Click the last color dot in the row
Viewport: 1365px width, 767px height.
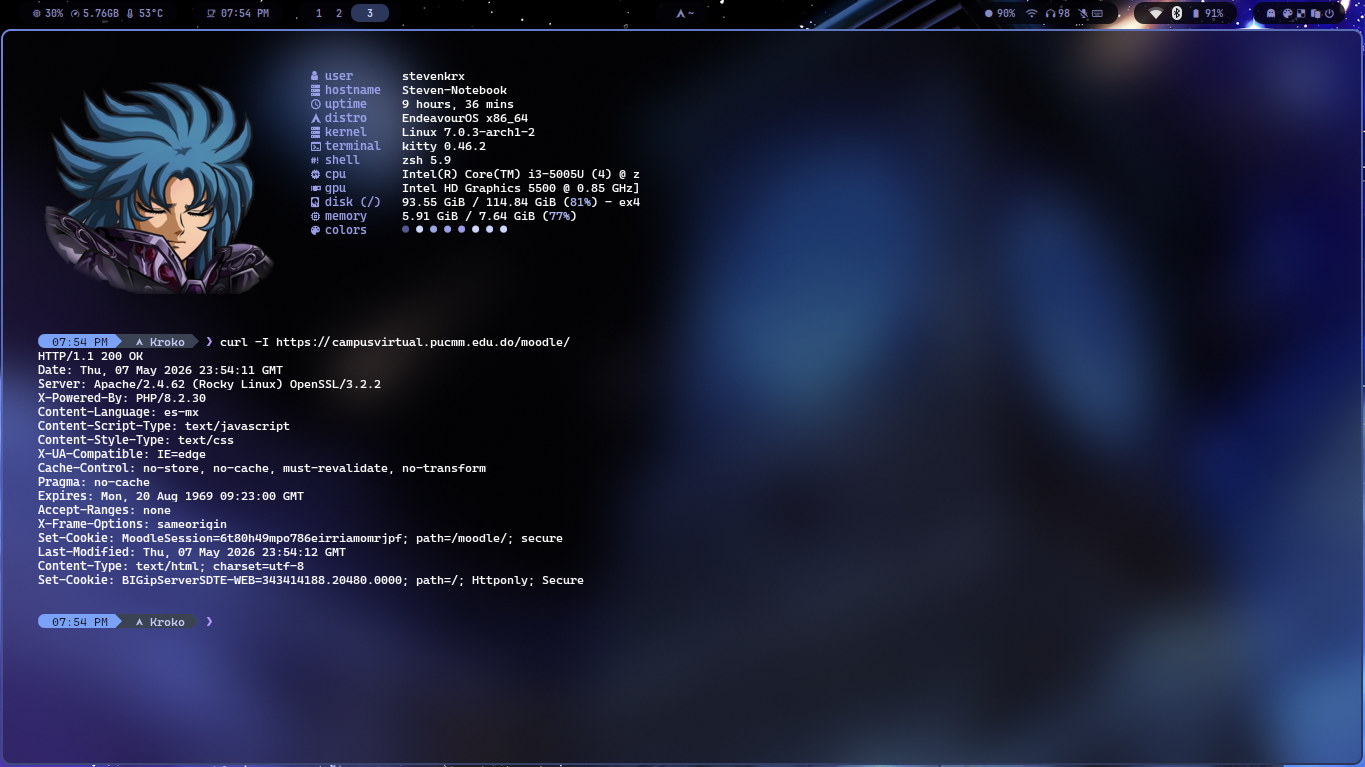[503, 229]
